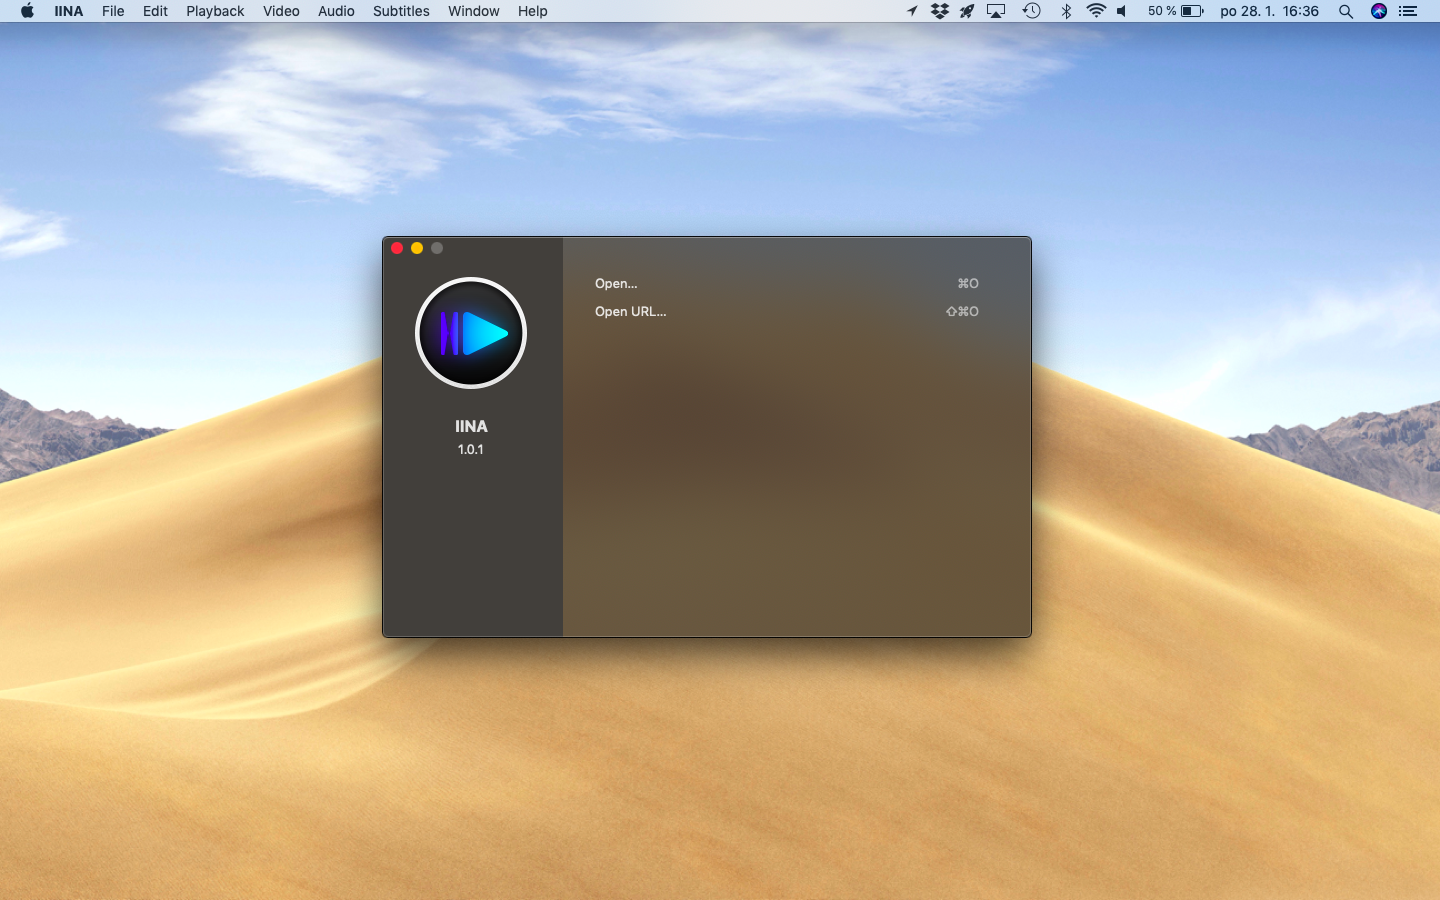This screenshot has height=900, width=1440.
Task: Open the Playback menu
Action: coord(215,11)
